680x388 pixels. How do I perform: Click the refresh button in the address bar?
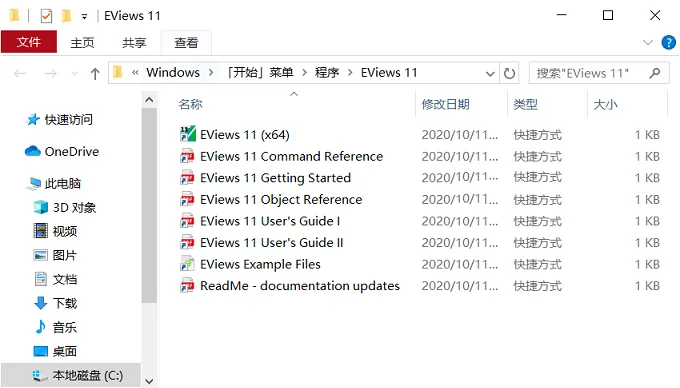(x=510, y=73)
